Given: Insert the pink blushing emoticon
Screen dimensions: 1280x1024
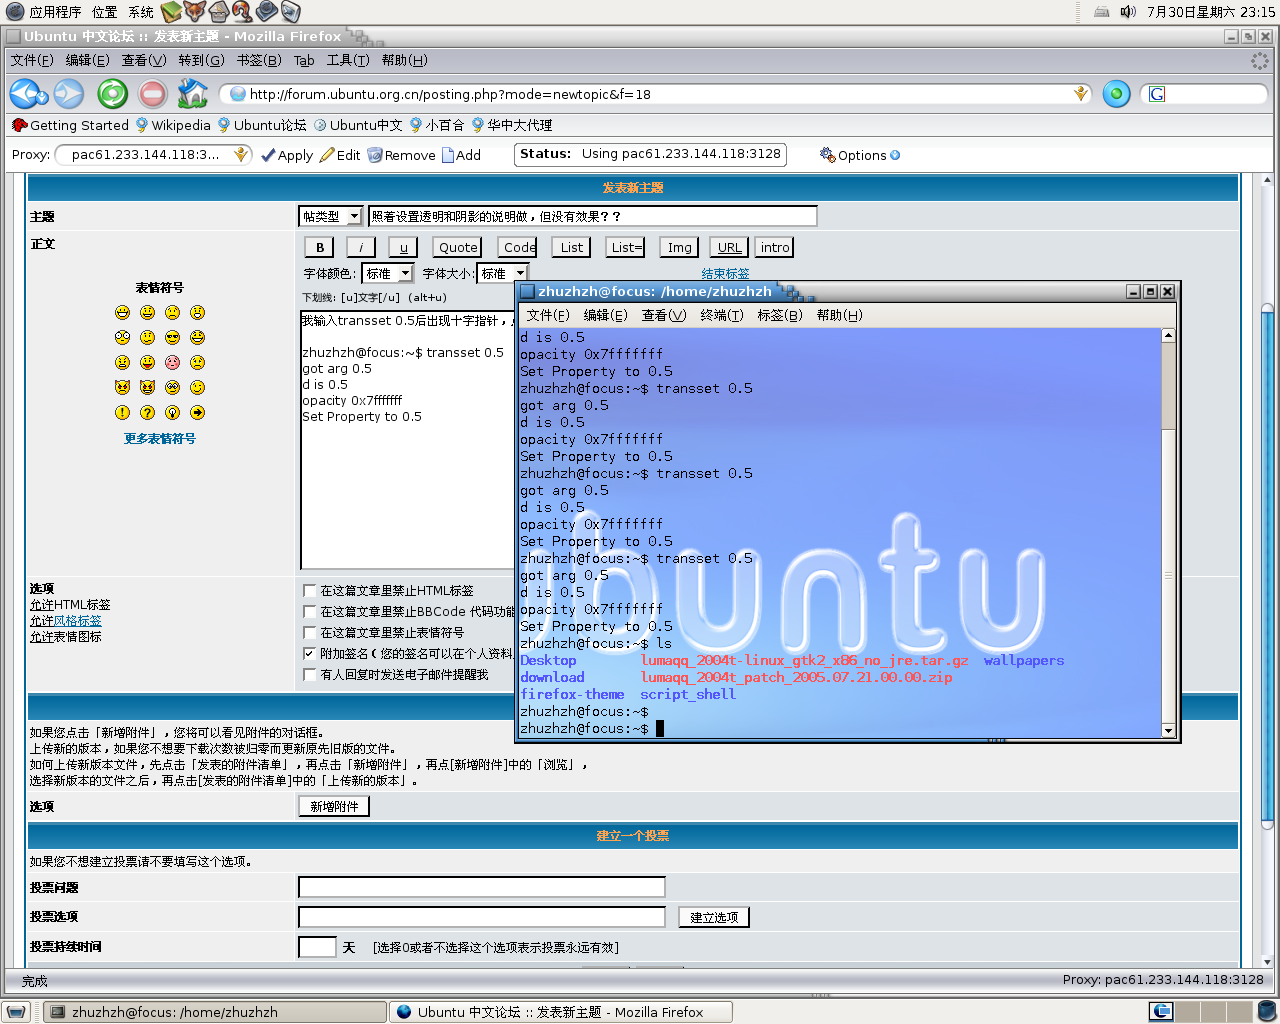Looking at the screenshot, I should click(x=172, y=362).
